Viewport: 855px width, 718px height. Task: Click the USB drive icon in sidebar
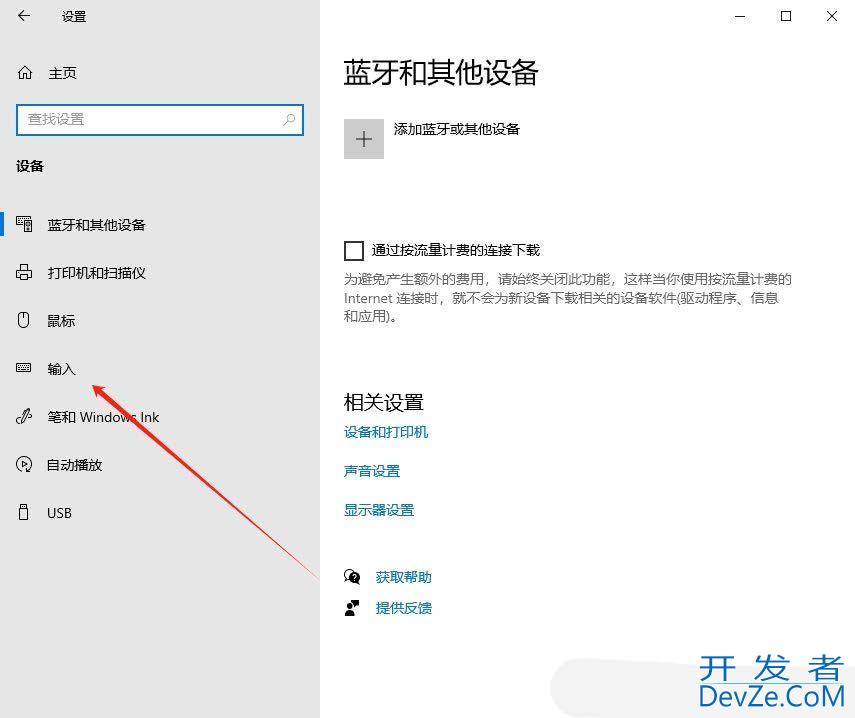(x=25, y=513)
